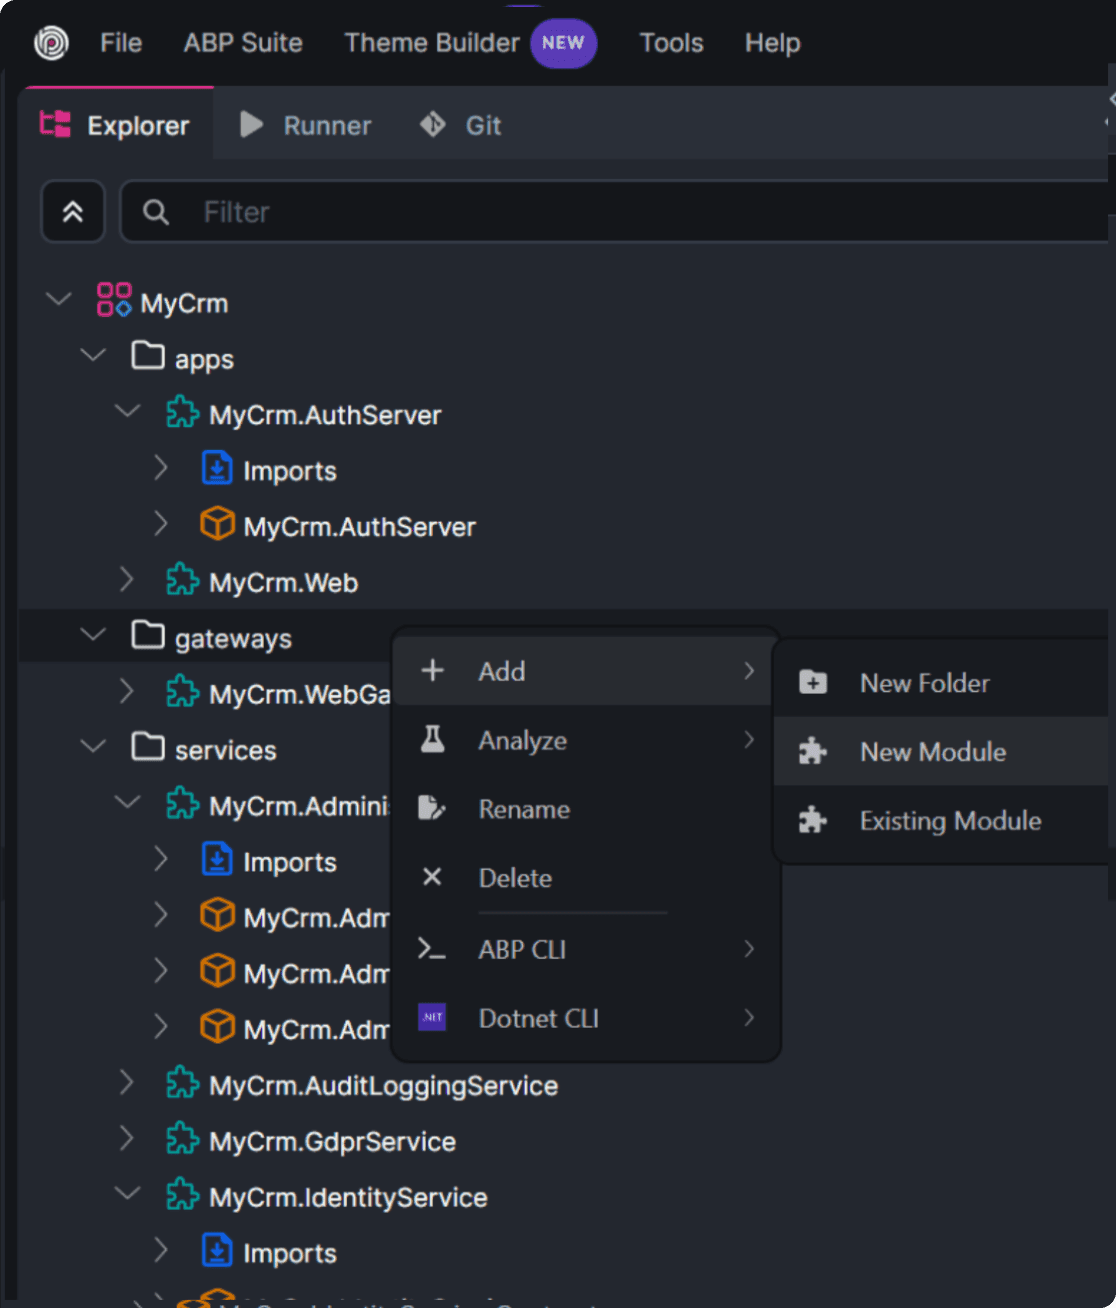1116x1308 pixels.
Task: Click the gateways folder icon
Action: 148,635
